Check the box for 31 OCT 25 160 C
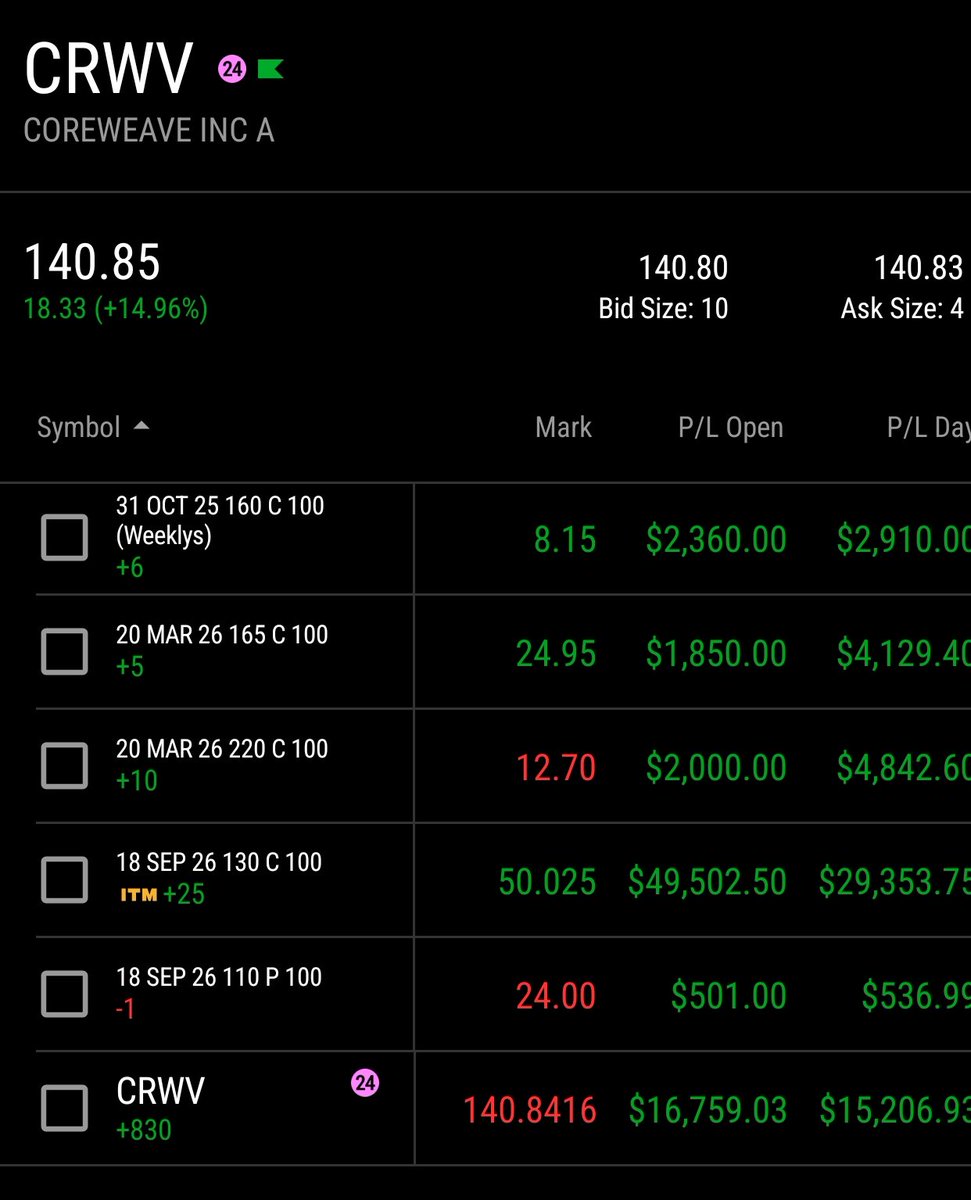The image size is (971, 1200). (x=65, y=539)
